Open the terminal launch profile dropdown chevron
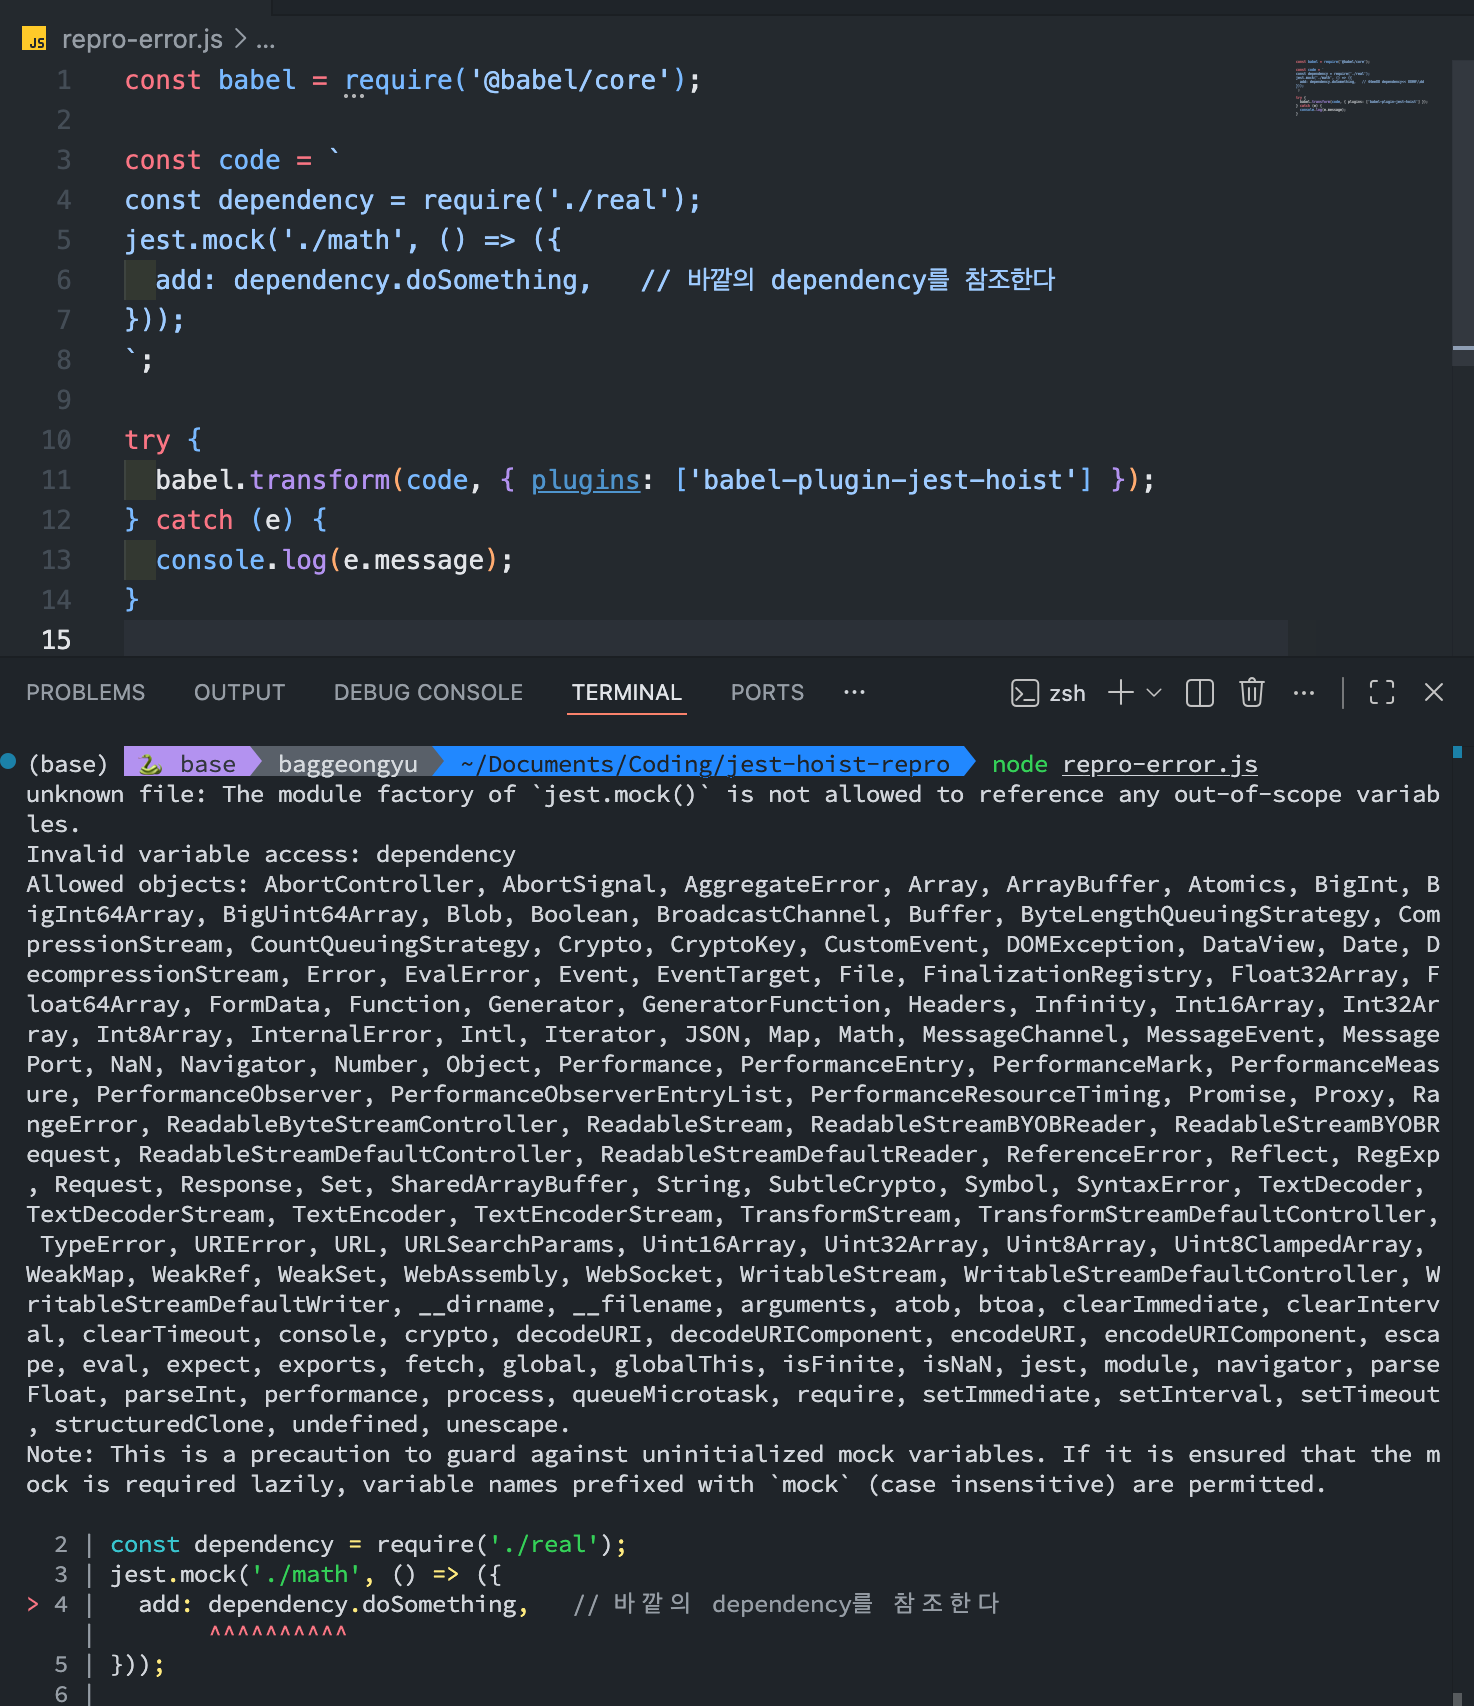Viewport: 1474px width, 1706px height. [x=1154, y=692]
